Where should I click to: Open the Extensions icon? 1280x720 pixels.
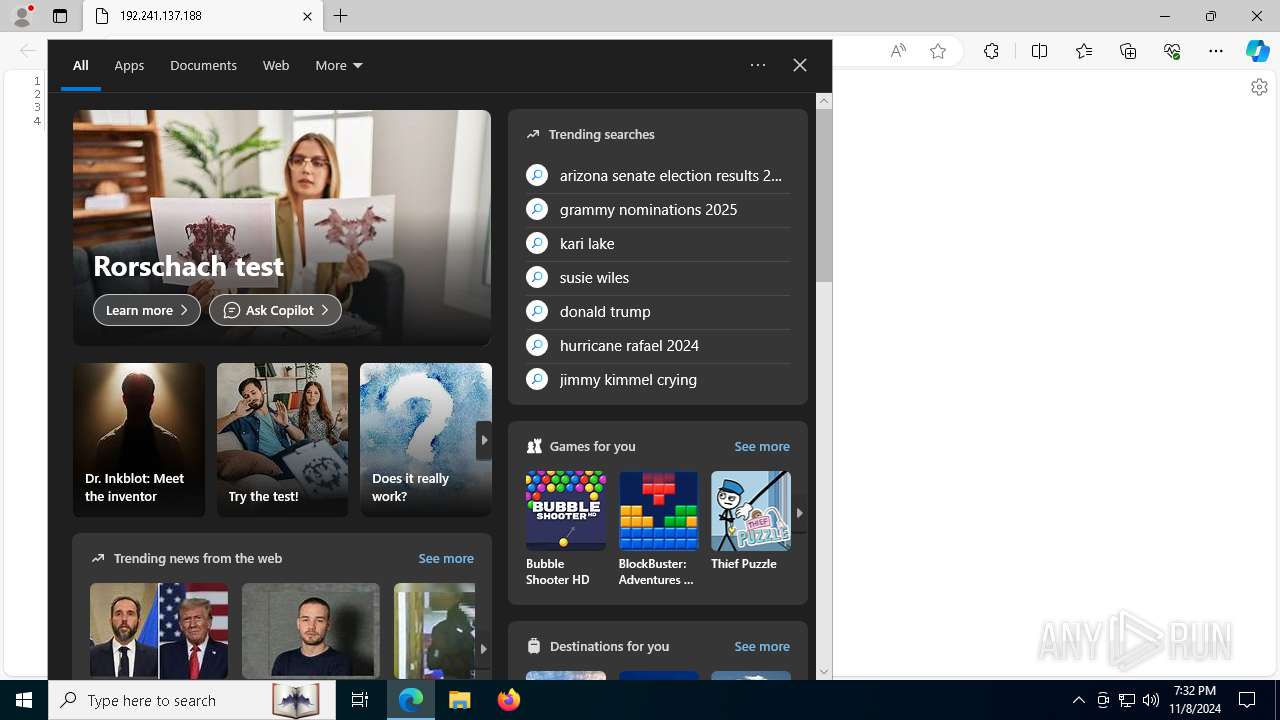[x=991, y=51]
